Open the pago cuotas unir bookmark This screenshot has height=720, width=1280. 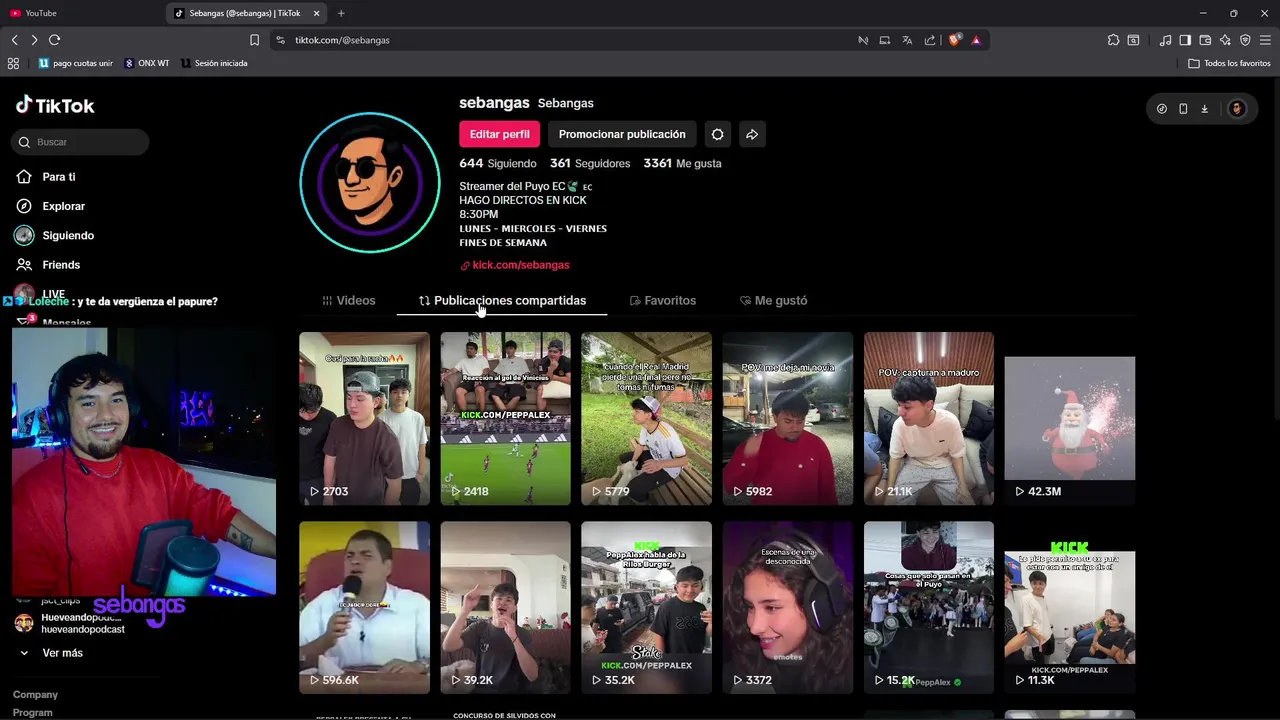pyautogui.click(x=76, y=63)
